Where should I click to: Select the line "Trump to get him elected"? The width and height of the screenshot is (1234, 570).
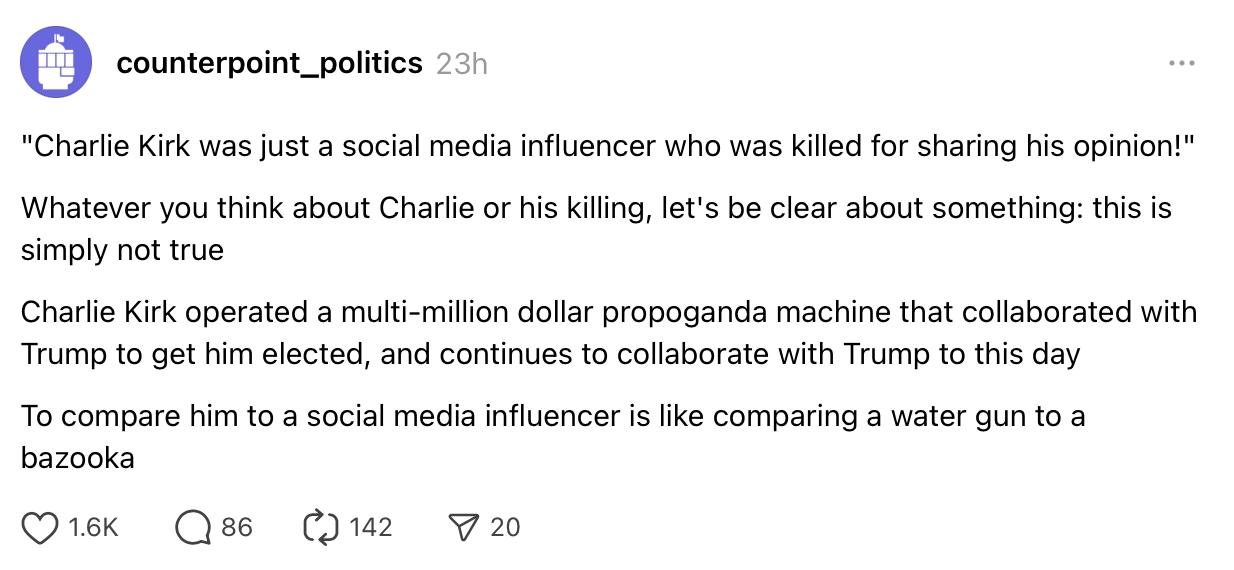point(195,354)
